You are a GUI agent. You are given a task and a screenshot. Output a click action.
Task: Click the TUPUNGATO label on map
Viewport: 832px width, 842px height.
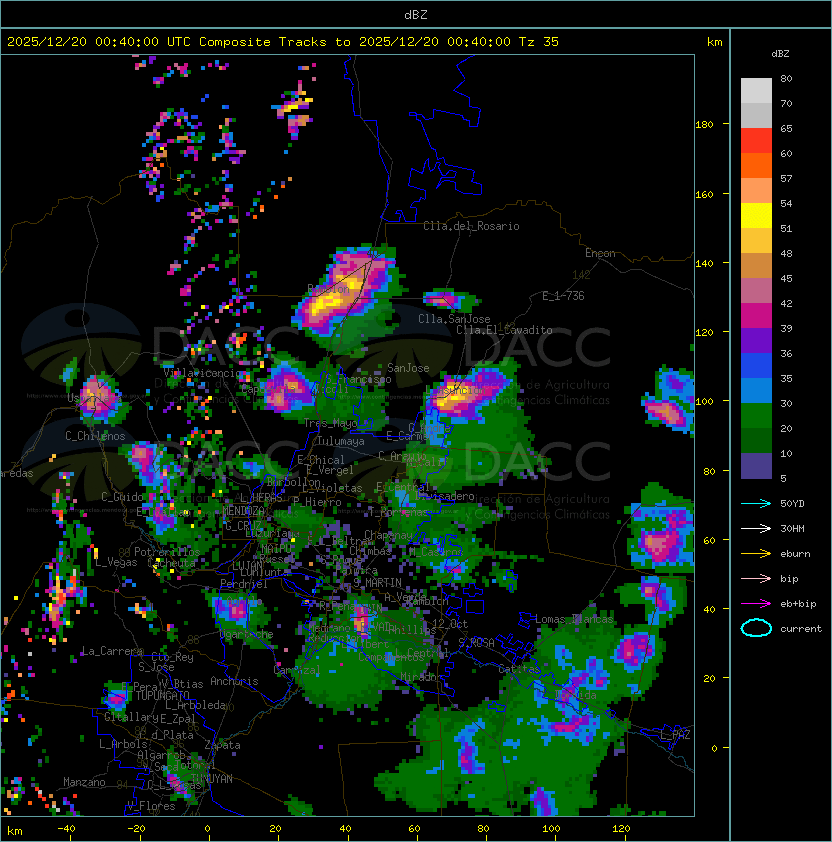pos(162,695)
